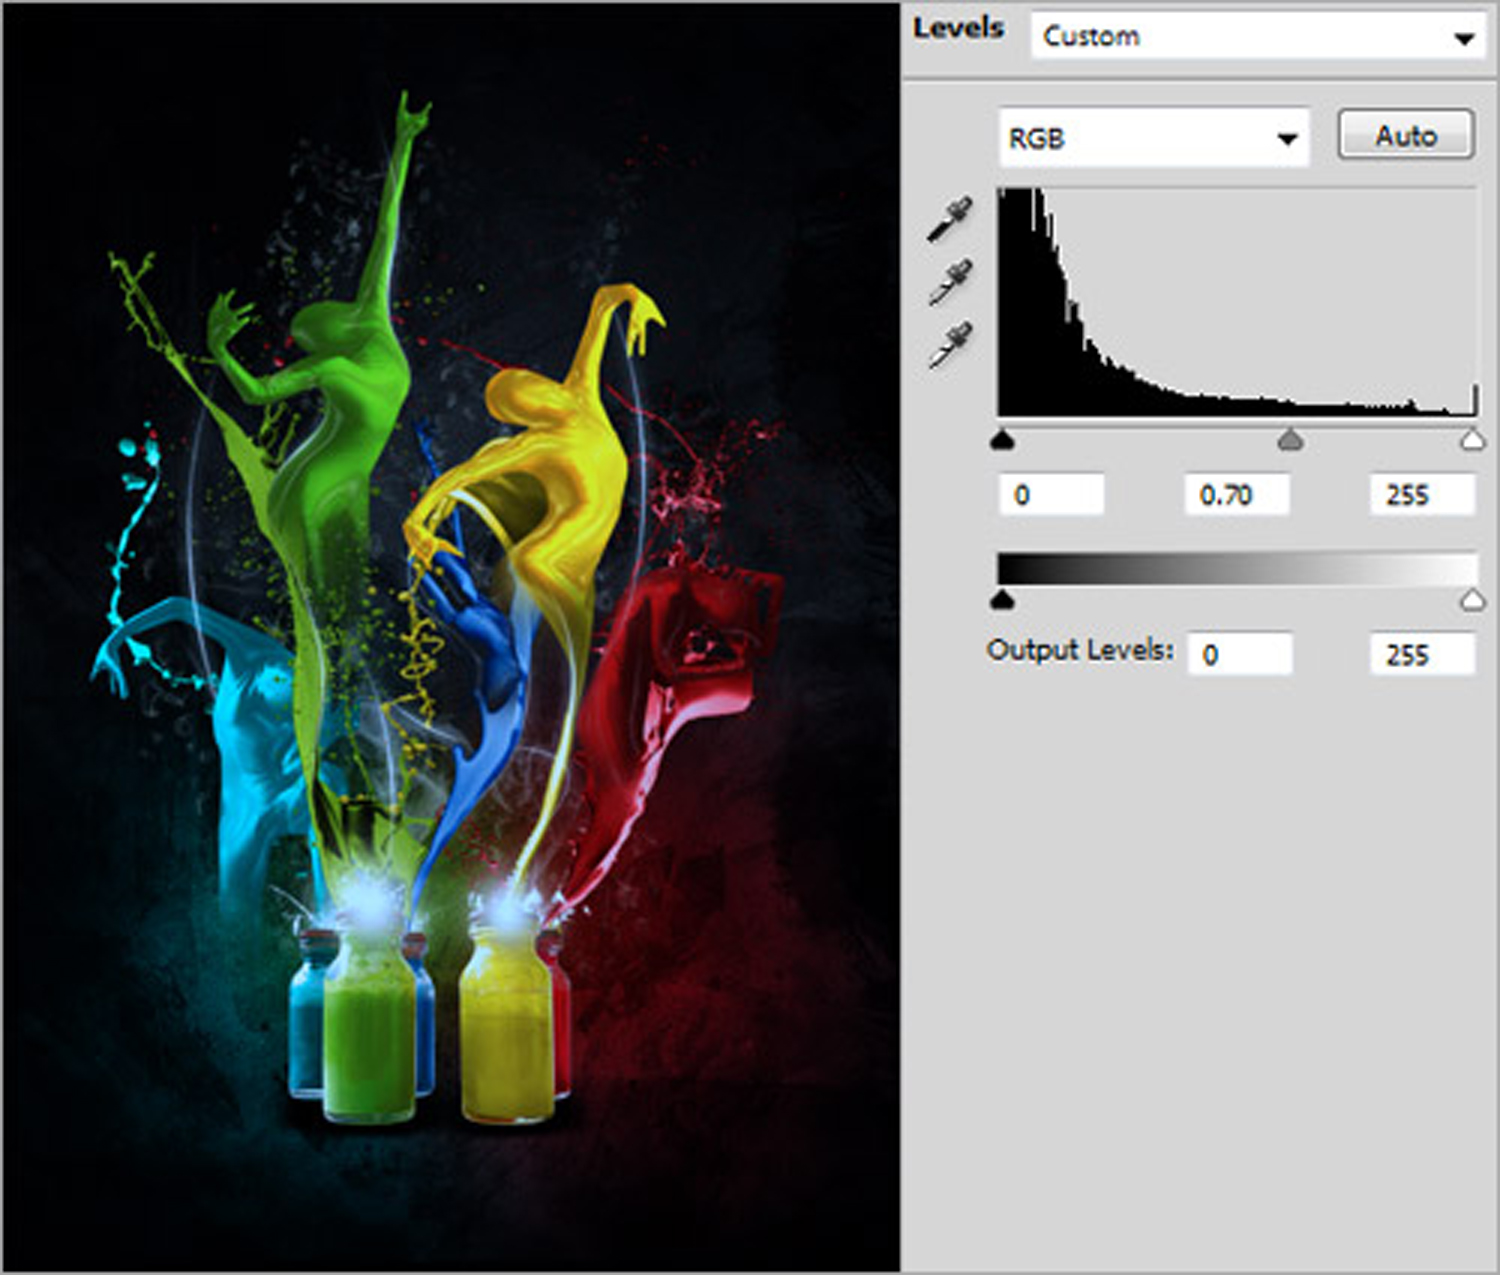Screen dimensions: 1500x1275
Task: Focus the Output Levels field showing 255
Action: pos(1421,655)
